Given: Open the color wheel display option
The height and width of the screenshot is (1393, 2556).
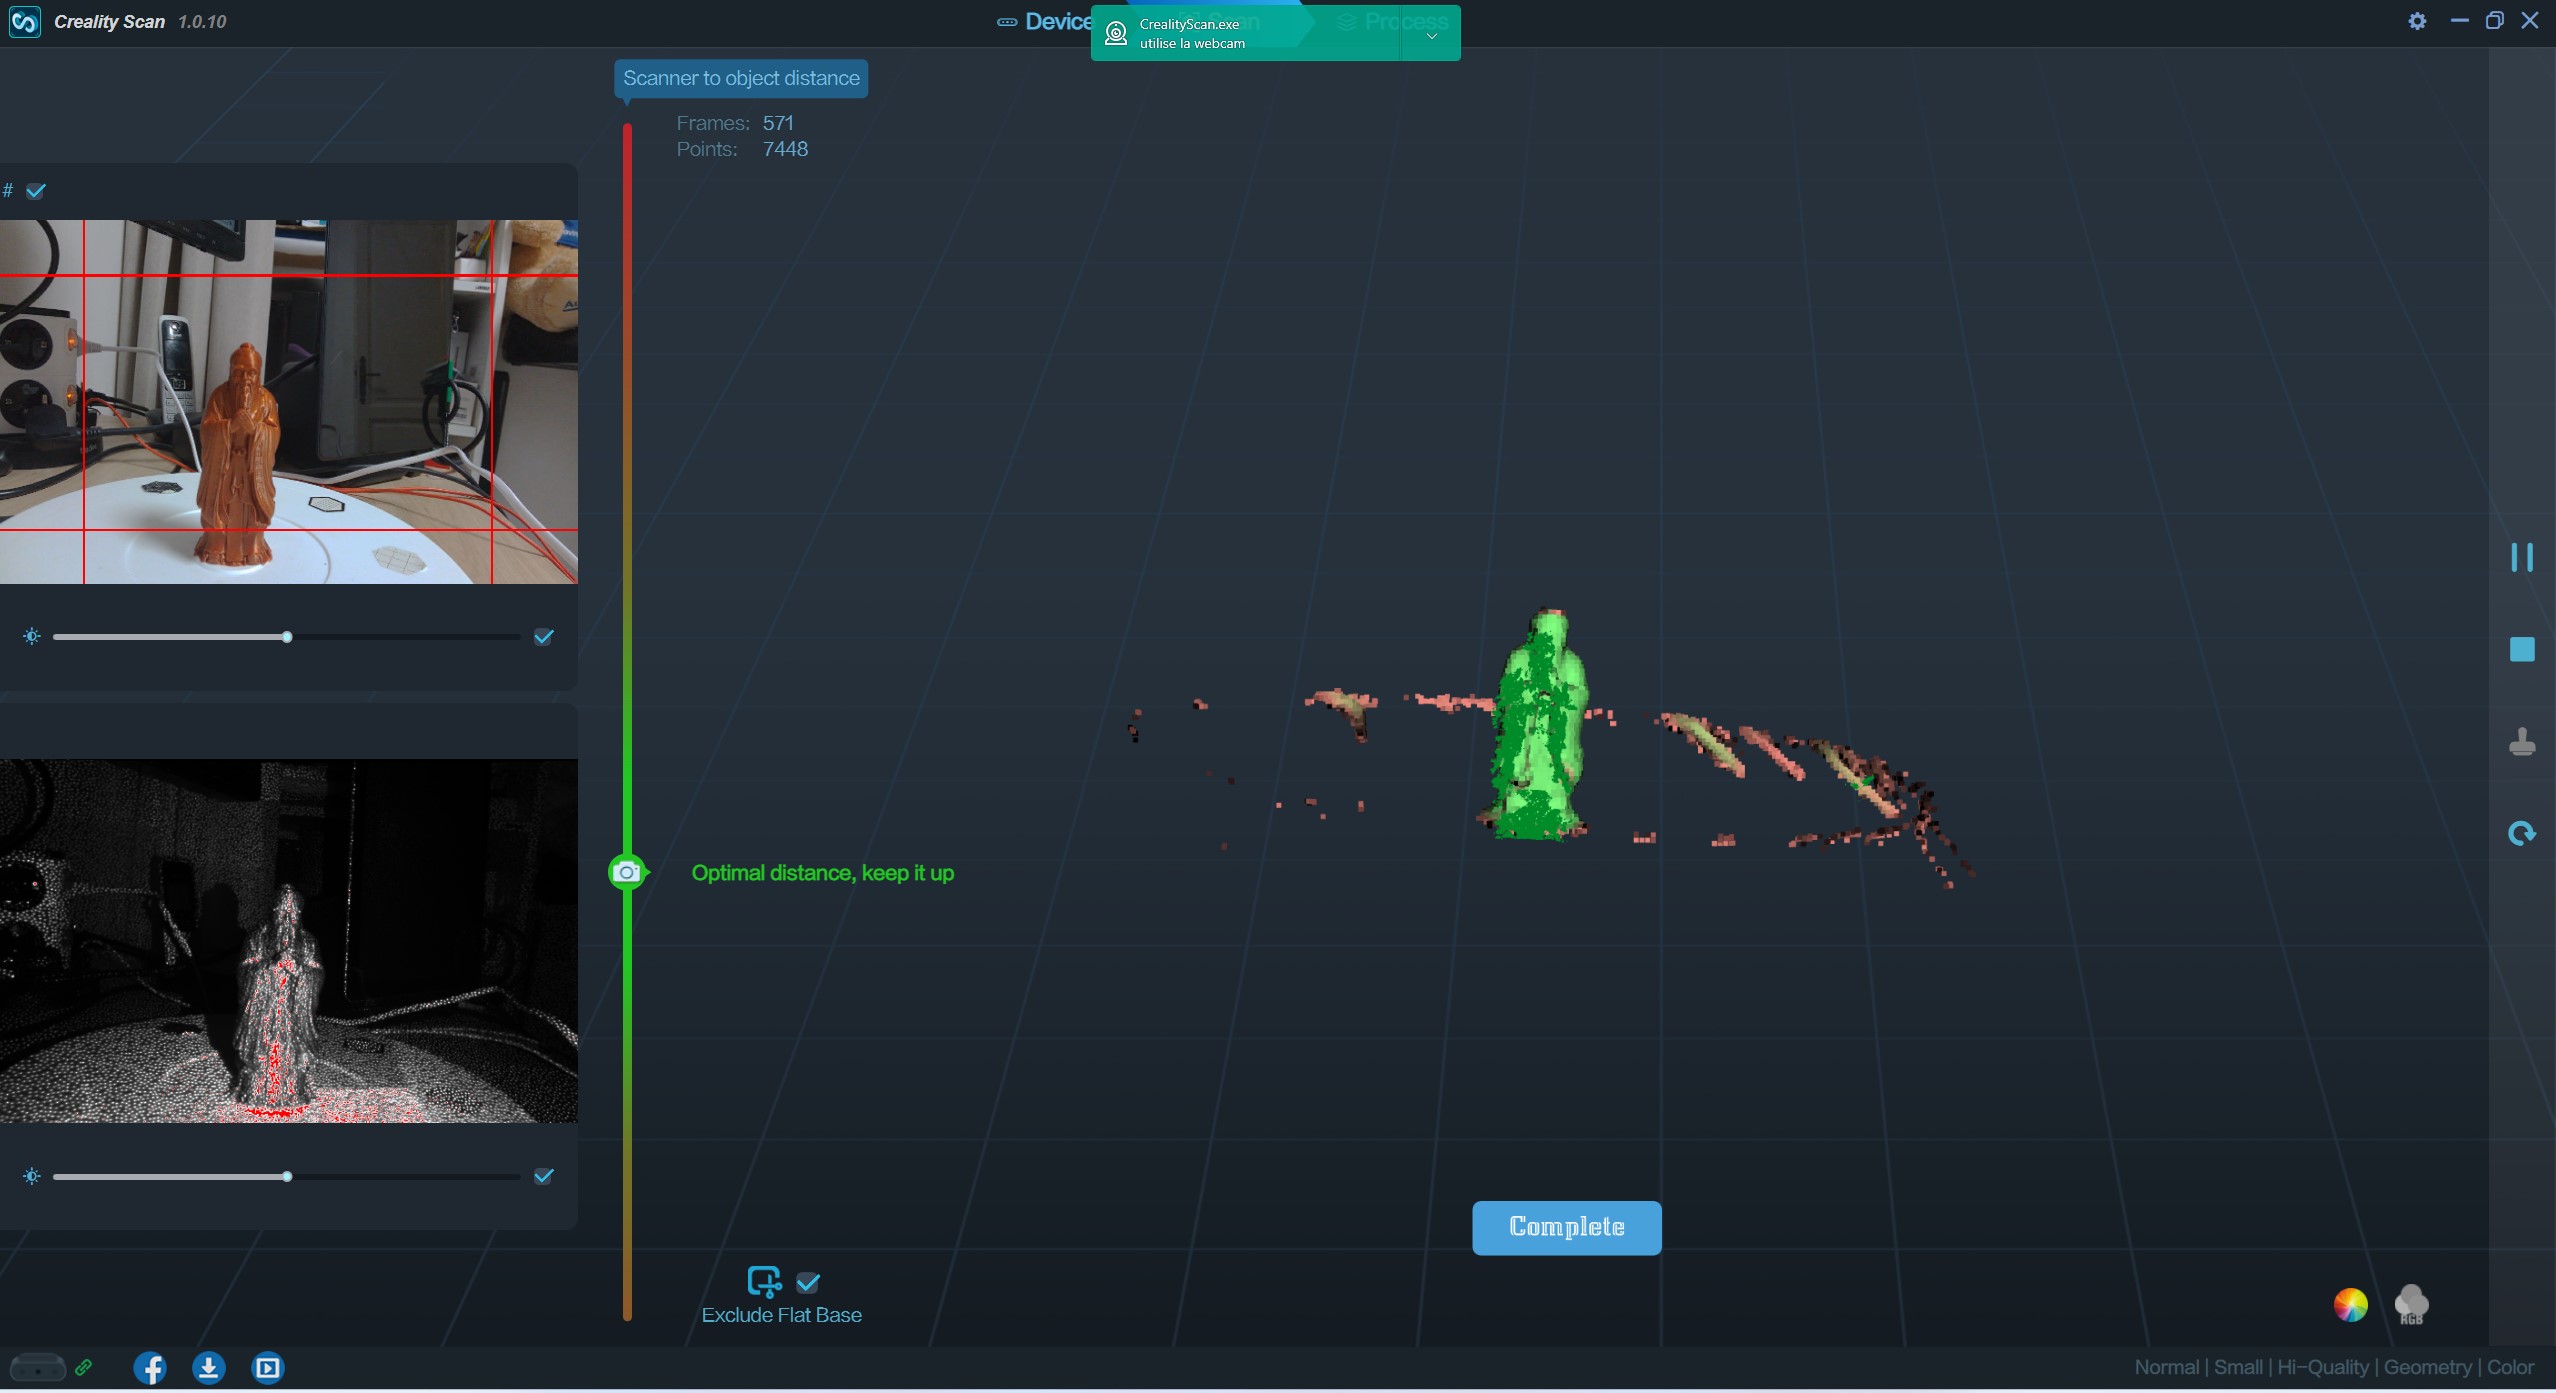Looking at the screenshot, I should 2350,1304.
